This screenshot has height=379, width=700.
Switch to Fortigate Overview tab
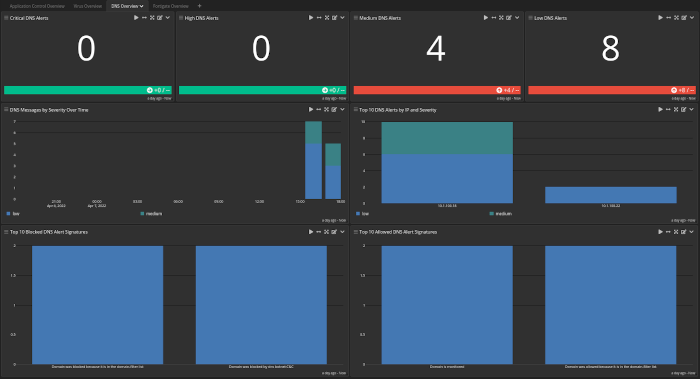(x=171, y=6)
